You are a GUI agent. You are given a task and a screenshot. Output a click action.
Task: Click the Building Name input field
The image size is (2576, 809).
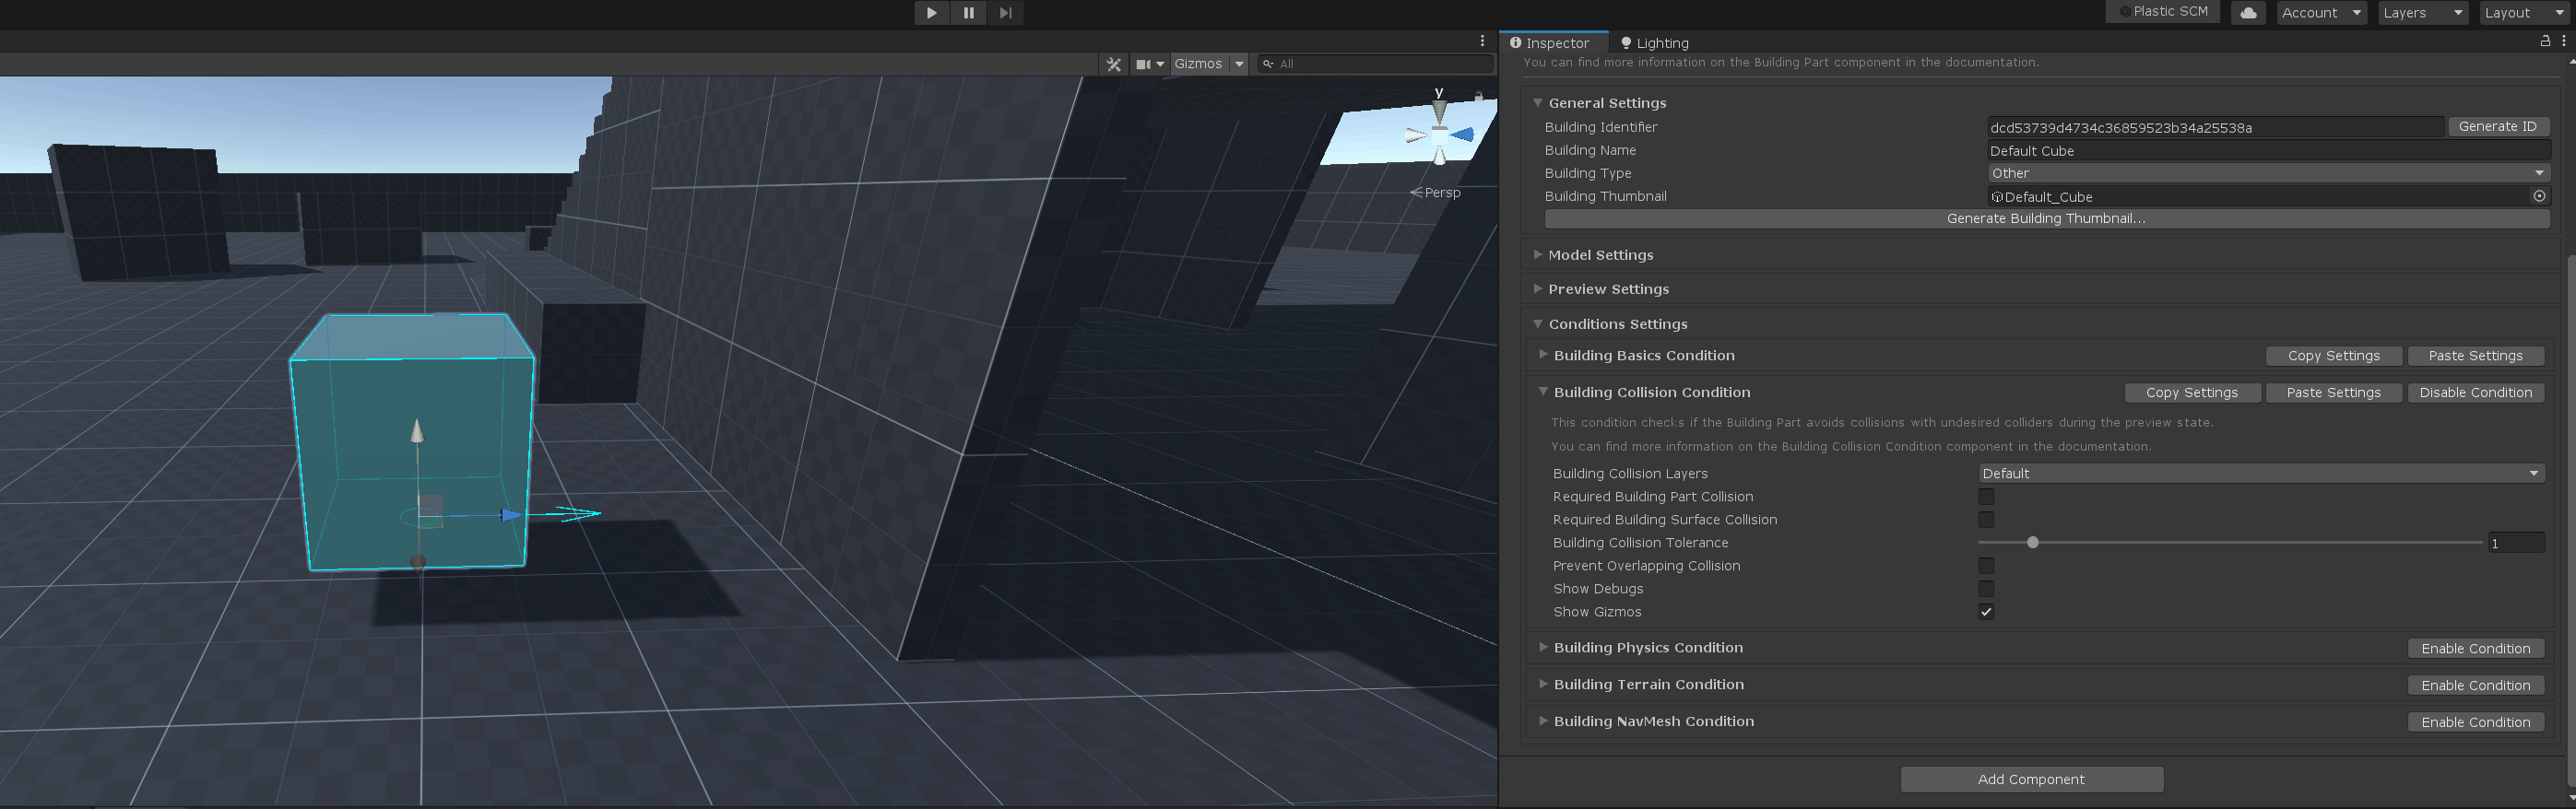tap(2266, 151)
